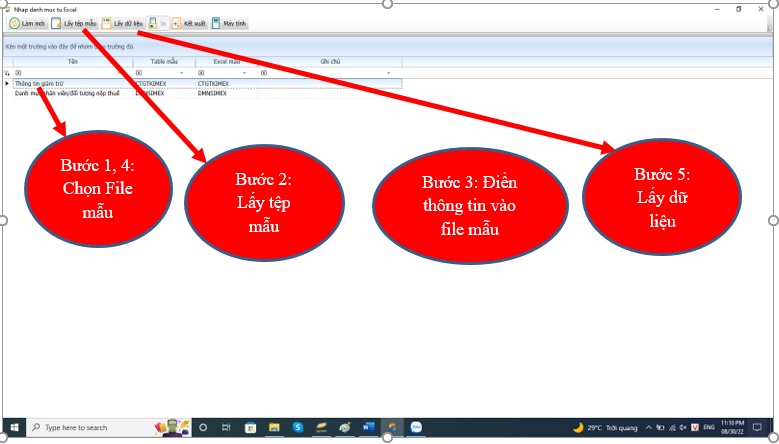Sort by the Tên column header
779x444 pixels.
pyautogui.click(x=72, y=62)
